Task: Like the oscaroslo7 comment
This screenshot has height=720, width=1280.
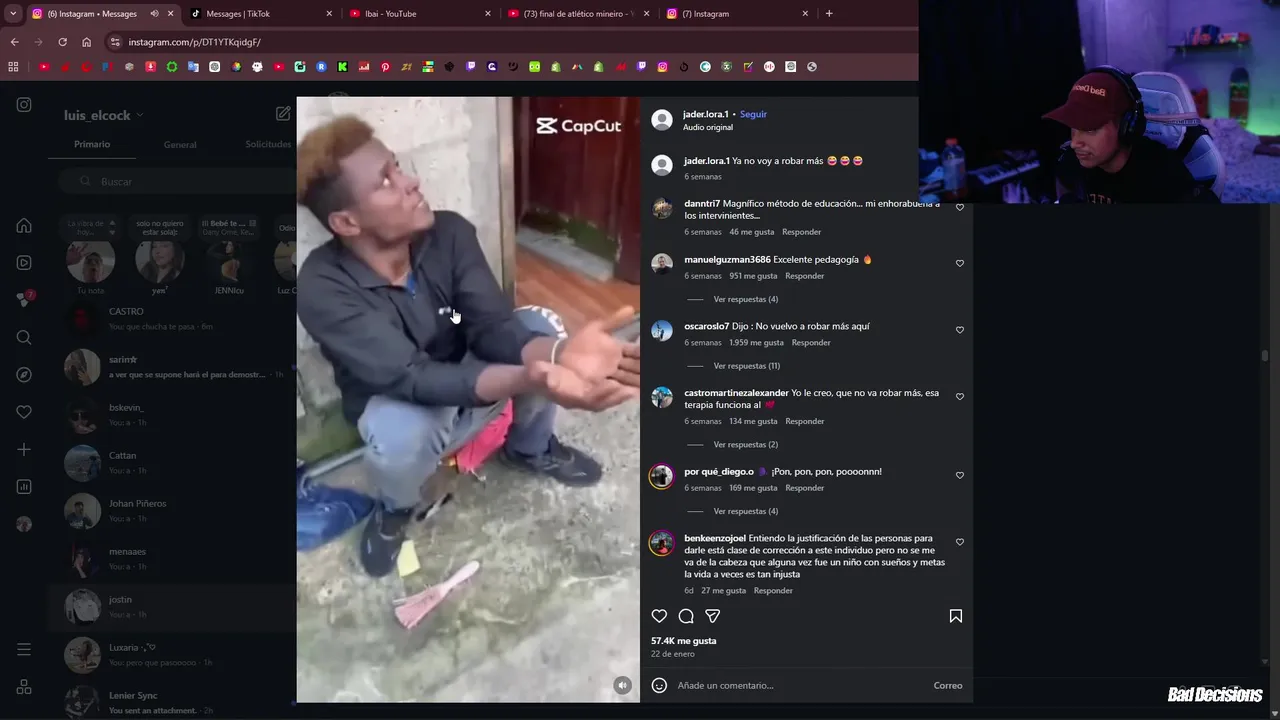Action: click(x=960, y=330)
